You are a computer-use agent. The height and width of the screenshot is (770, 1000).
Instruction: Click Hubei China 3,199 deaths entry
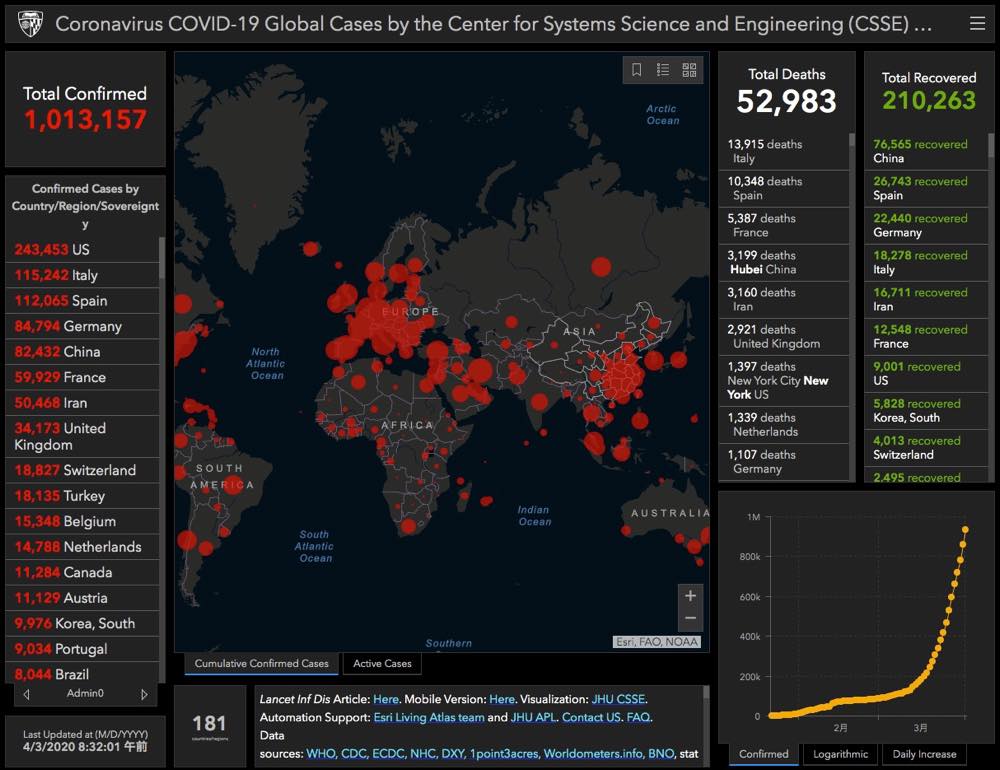coord(784,262)
